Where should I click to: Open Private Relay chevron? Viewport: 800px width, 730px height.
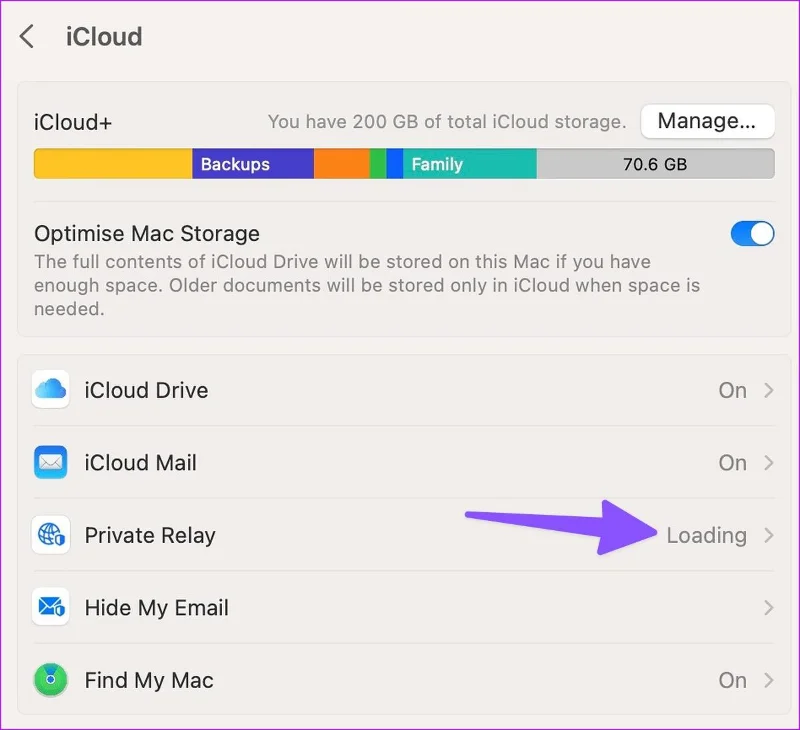click(x=768, y=535)
